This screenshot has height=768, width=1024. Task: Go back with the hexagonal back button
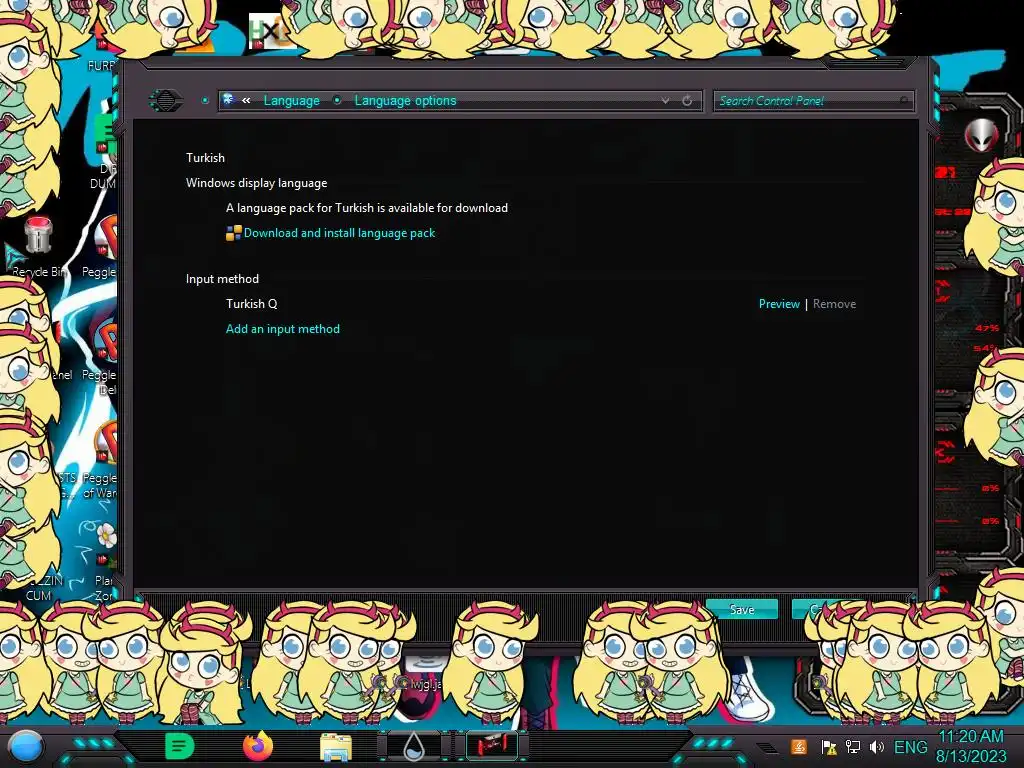(166, 101)
